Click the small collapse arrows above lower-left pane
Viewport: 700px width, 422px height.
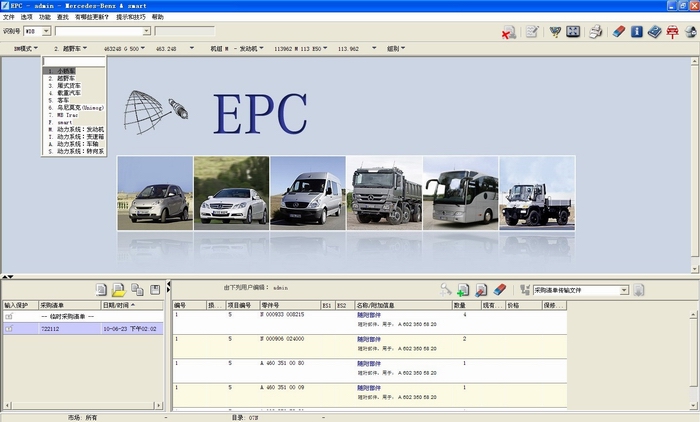click(x=8, y=277)
